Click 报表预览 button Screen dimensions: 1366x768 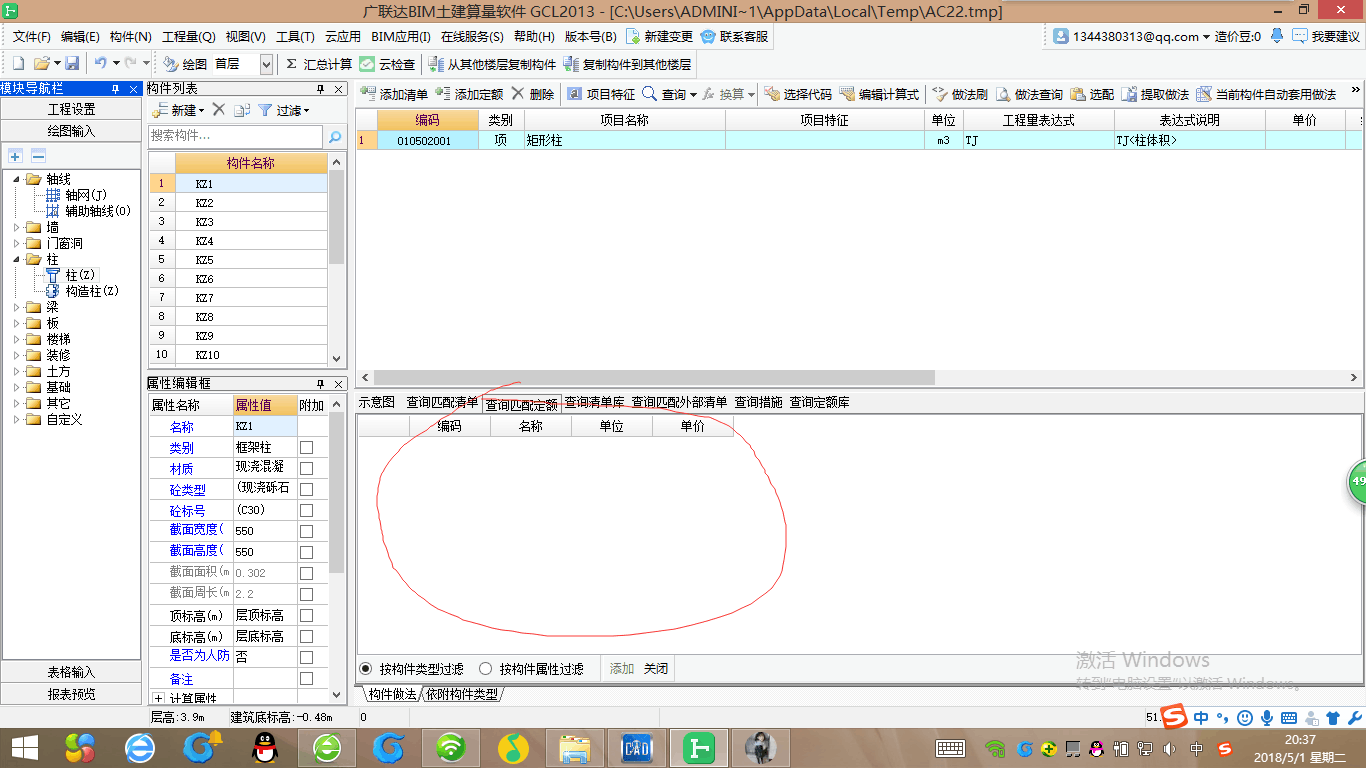click(71, 694)
